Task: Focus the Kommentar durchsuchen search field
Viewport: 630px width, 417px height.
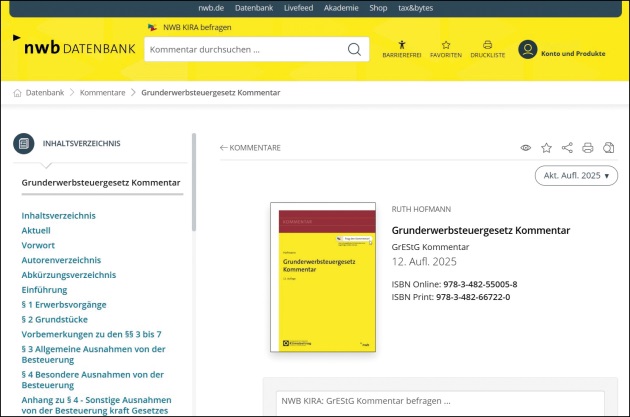Action: pos(245,49)
